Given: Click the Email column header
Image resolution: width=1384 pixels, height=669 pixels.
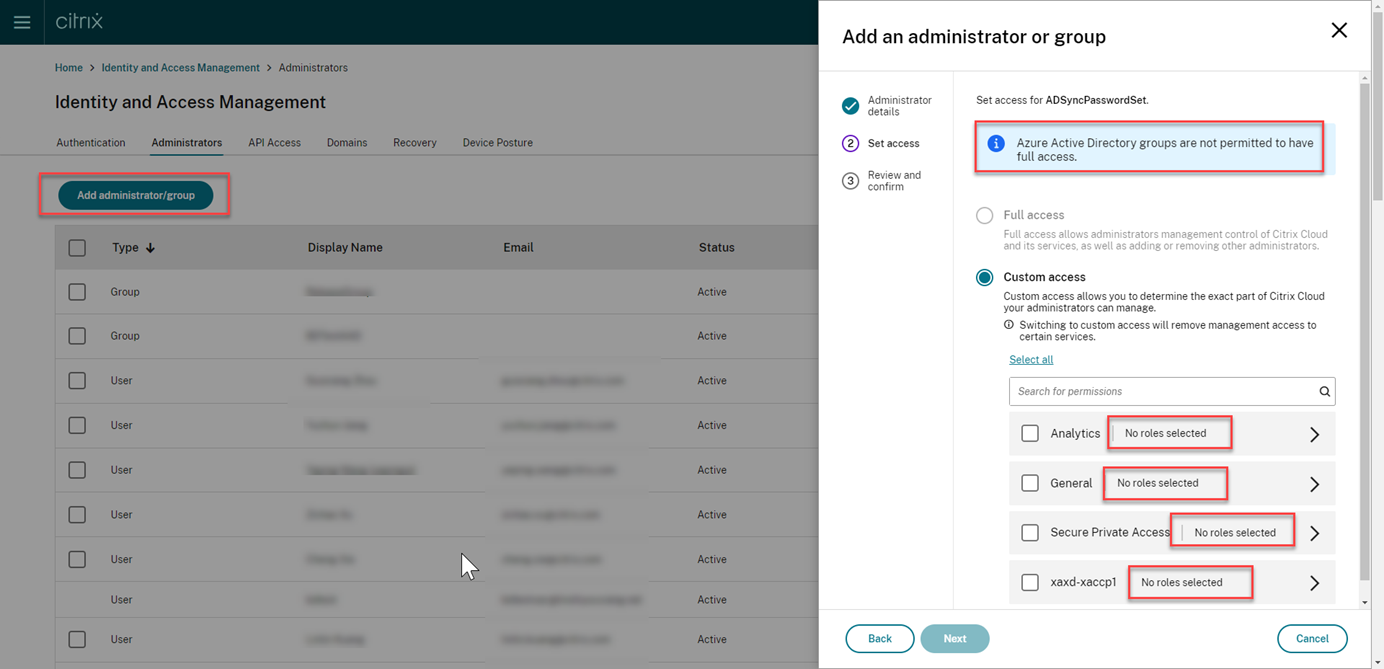Looking at the screenshot, I should click(x=518, y=248).
